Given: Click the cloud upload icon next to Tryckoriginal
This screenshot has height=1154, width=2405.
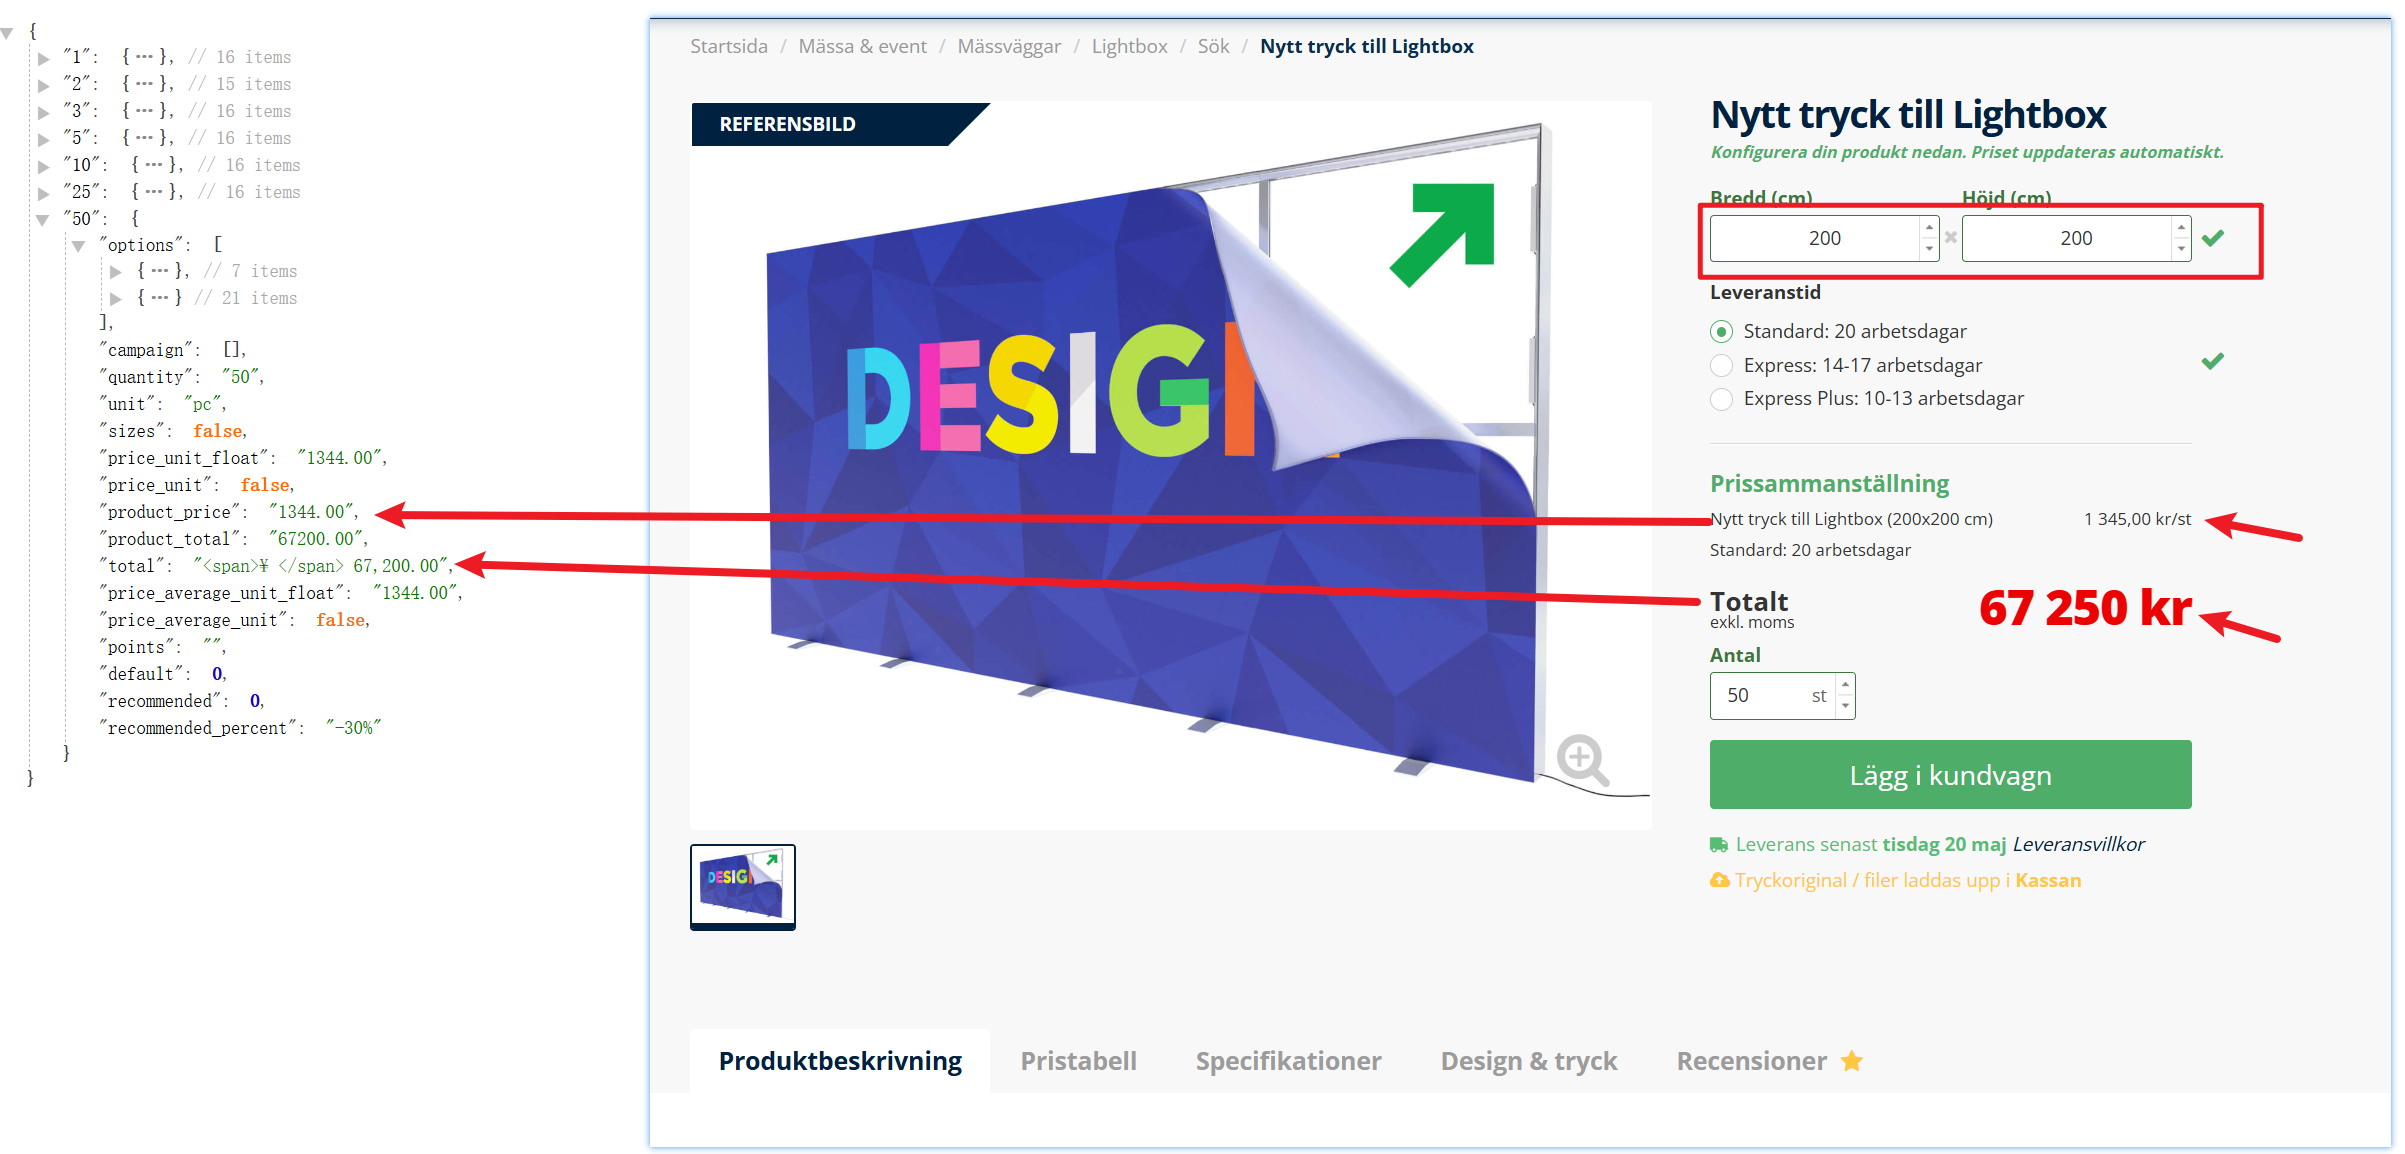Looking at the screenshot, I should click(1719, 881).
